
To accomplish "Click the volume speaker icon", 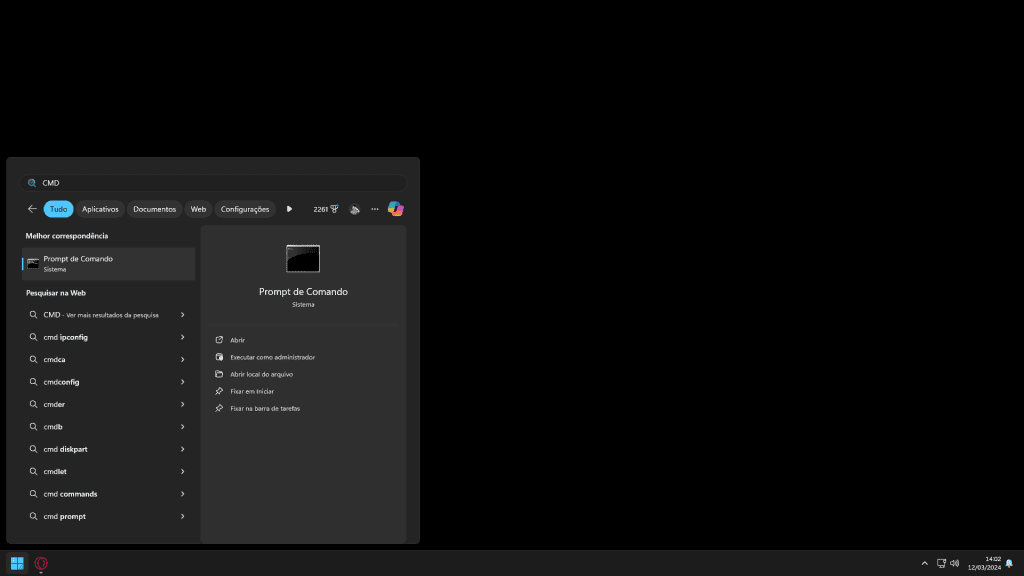I will click(x=955, y=563).
